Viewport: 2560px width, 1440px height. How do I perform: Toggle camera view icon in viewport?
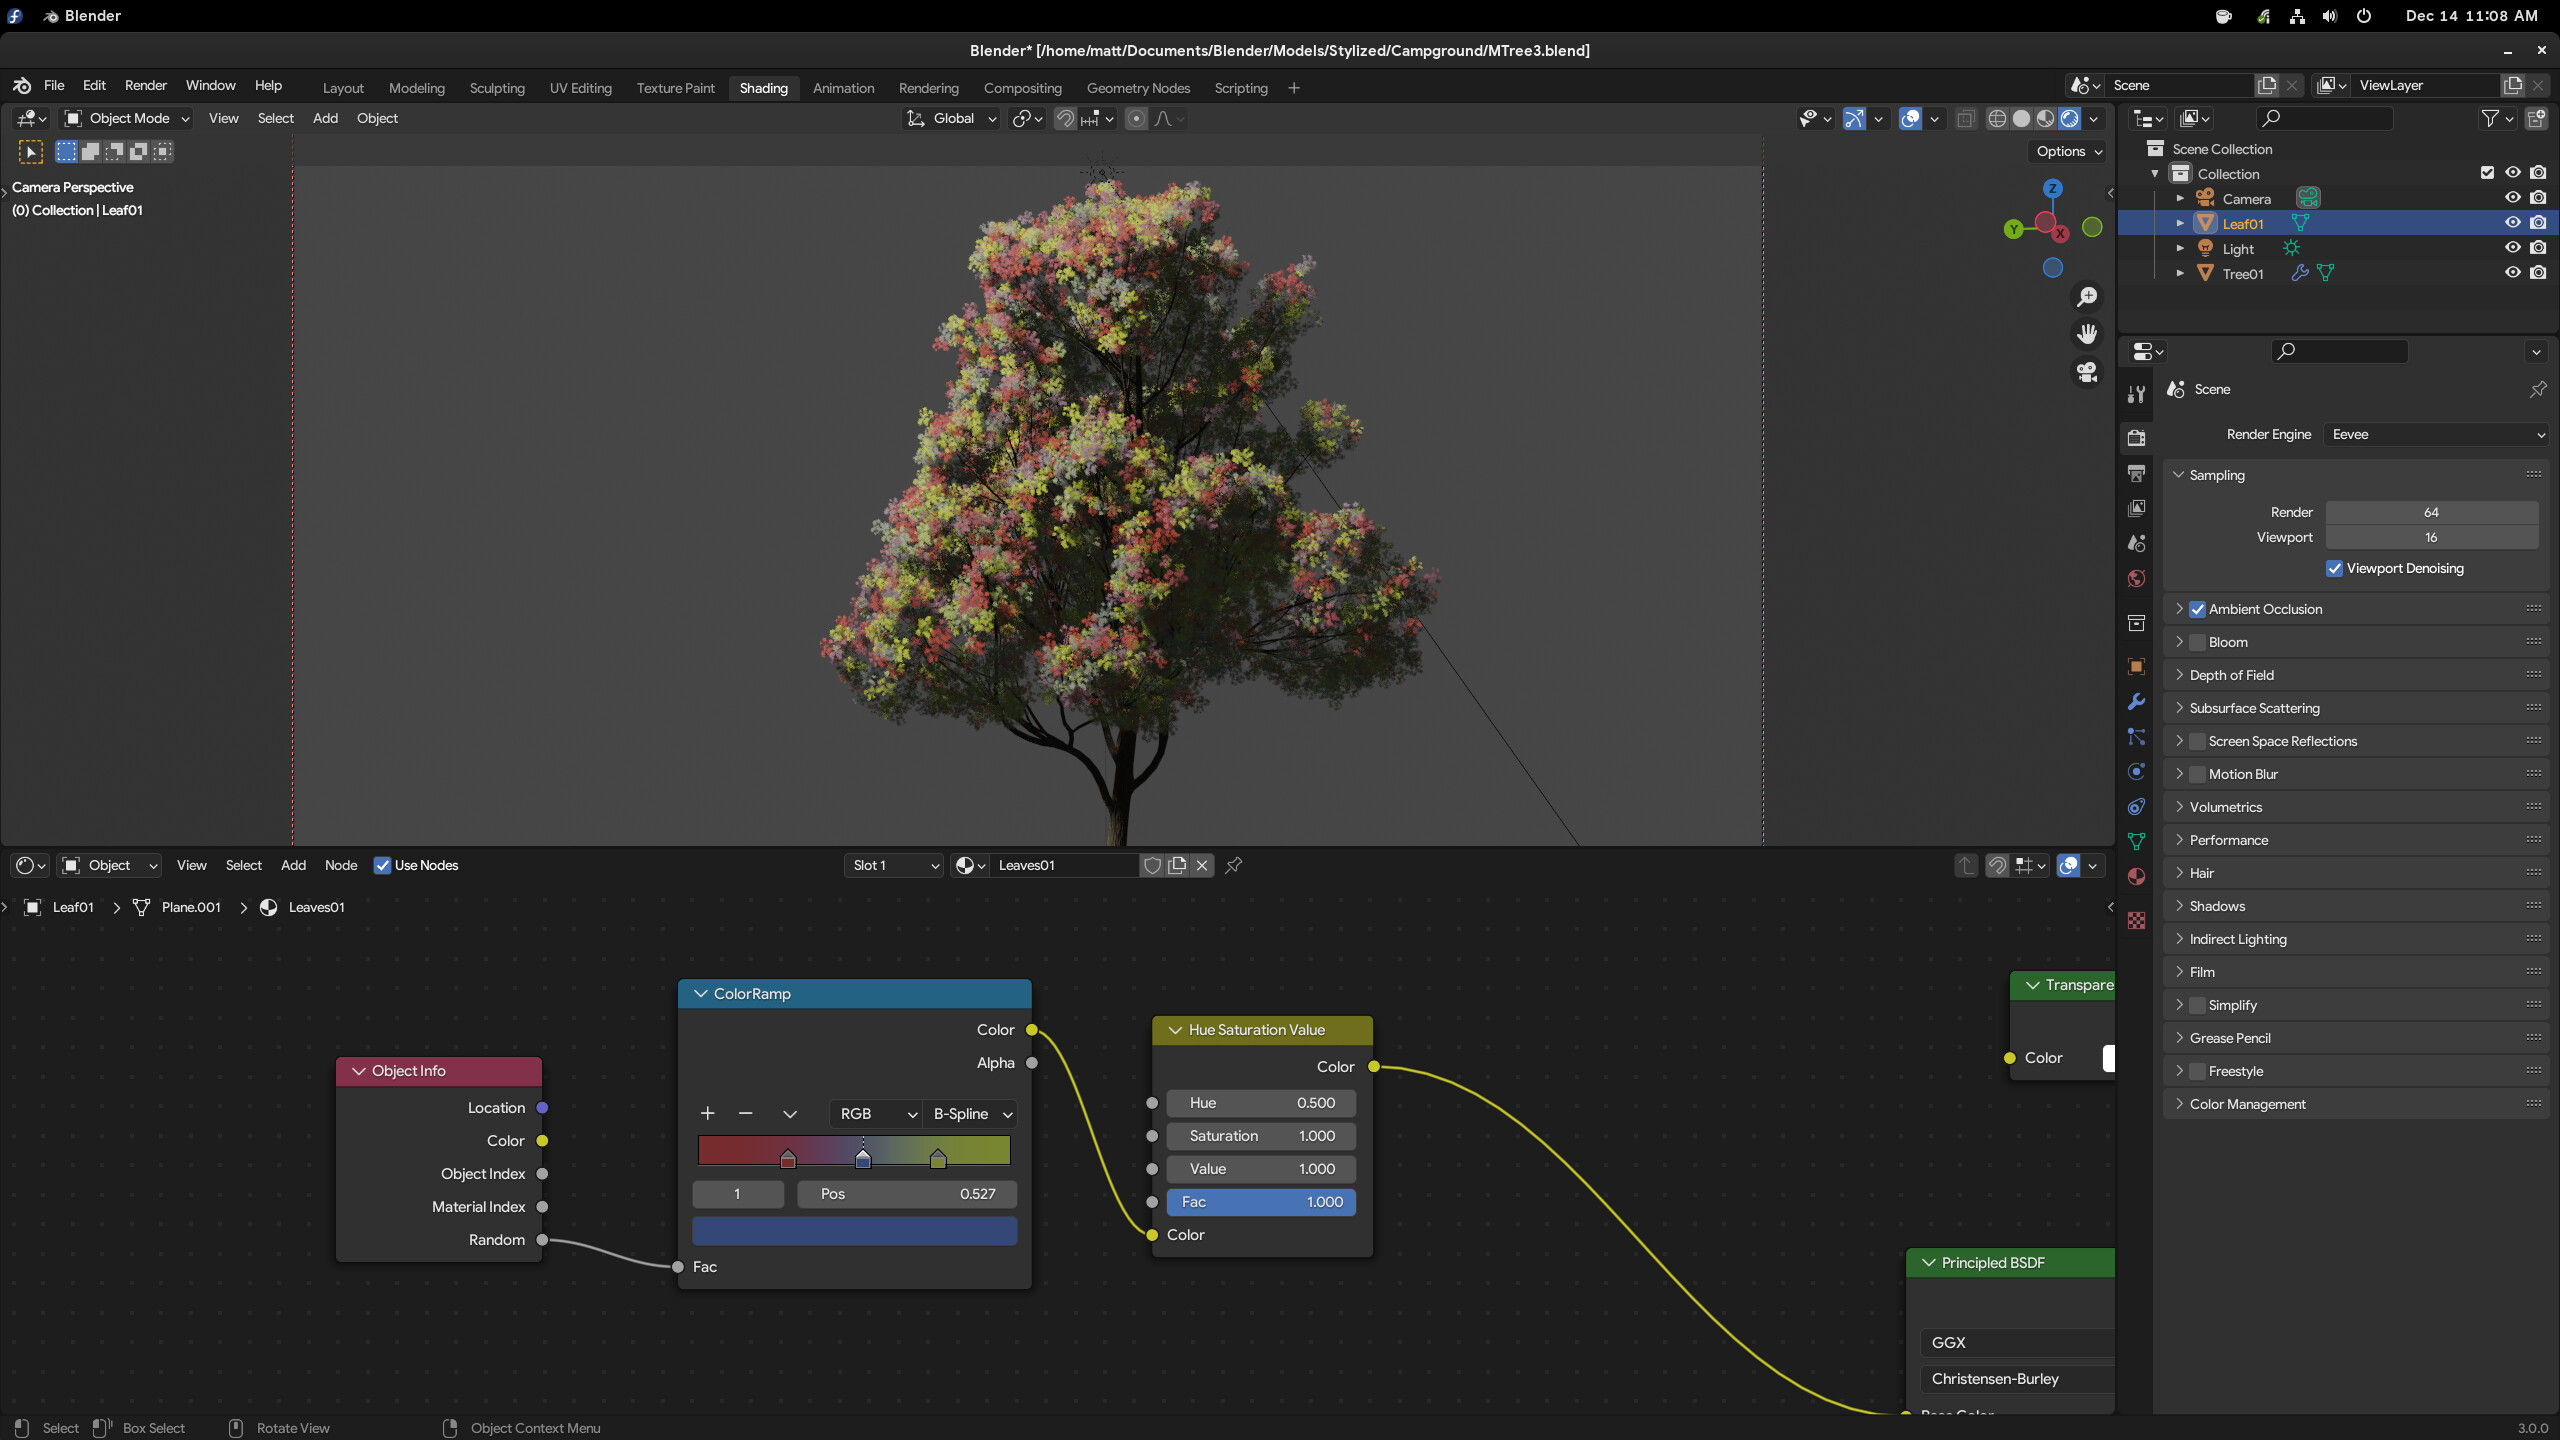[2087, 372]
